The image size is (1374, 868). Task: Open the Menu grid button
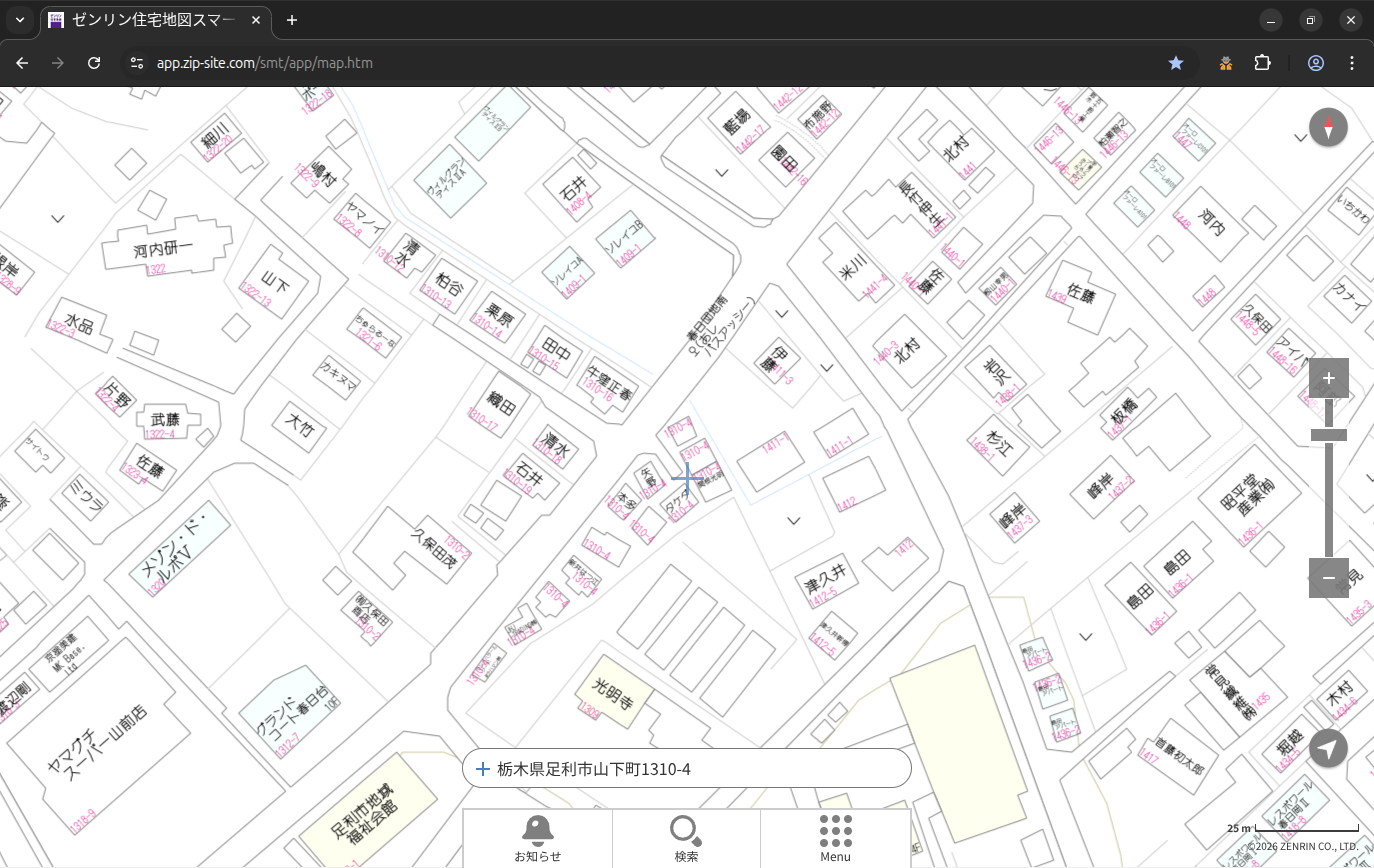point(835,838)
